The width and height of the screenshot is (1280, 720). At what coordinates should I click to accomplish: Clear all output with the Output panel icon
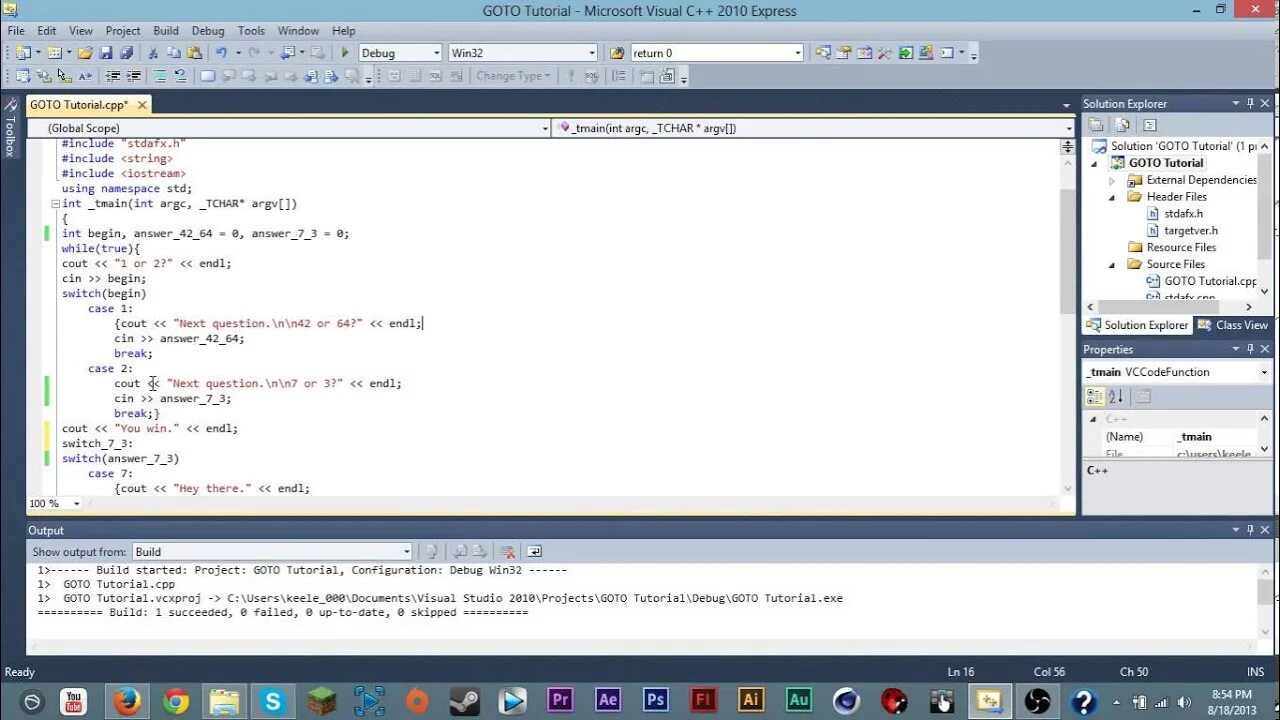[508, 551]
